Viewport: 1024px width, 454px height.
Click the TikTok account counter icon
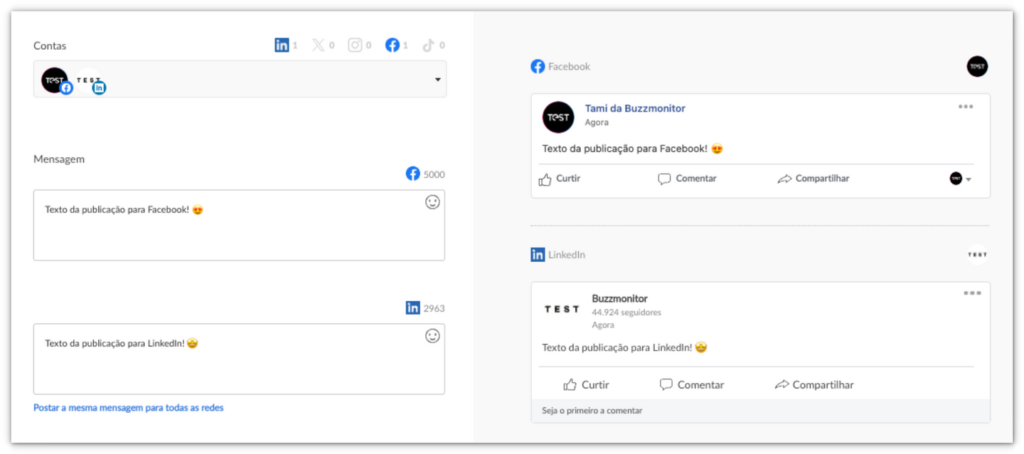(428, 45)
